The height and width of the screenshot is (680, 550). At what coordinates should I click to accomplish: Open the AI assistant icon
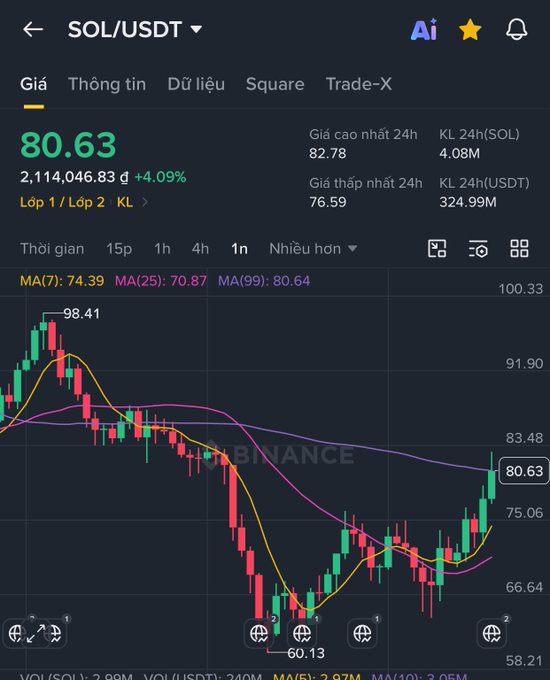[x=424, y=30]
